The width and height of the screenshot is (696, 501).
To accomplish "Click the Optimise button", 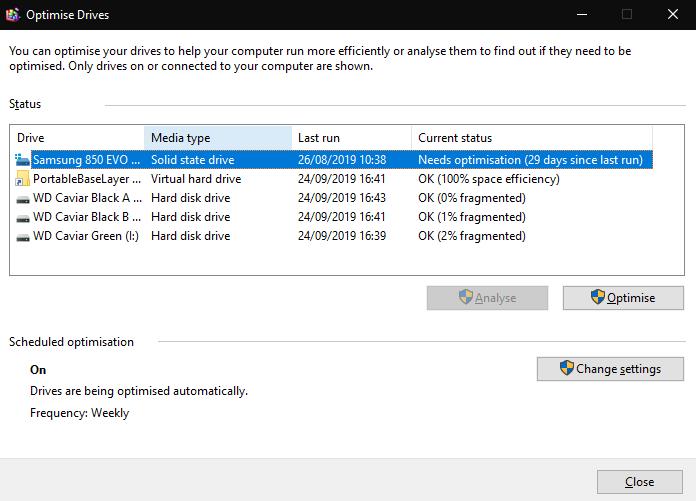I will (623, 298).
